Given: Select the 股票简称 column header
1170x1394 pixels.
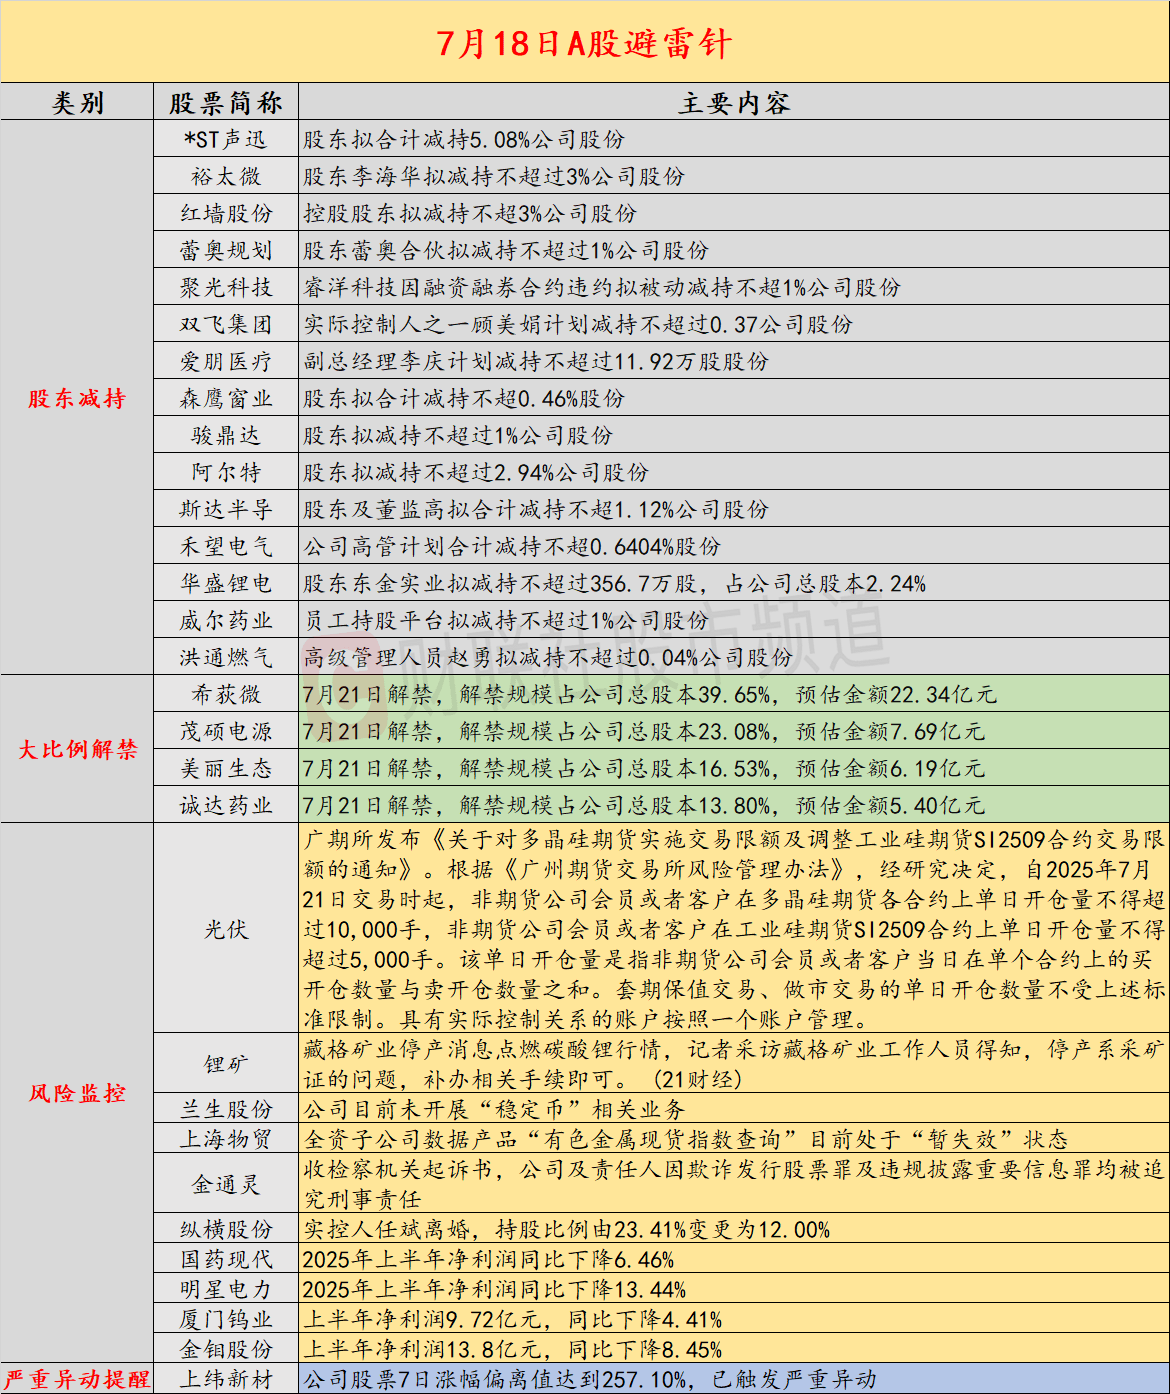Looking at the screenshot, I should pyautogui.click(x=226, y=103).
